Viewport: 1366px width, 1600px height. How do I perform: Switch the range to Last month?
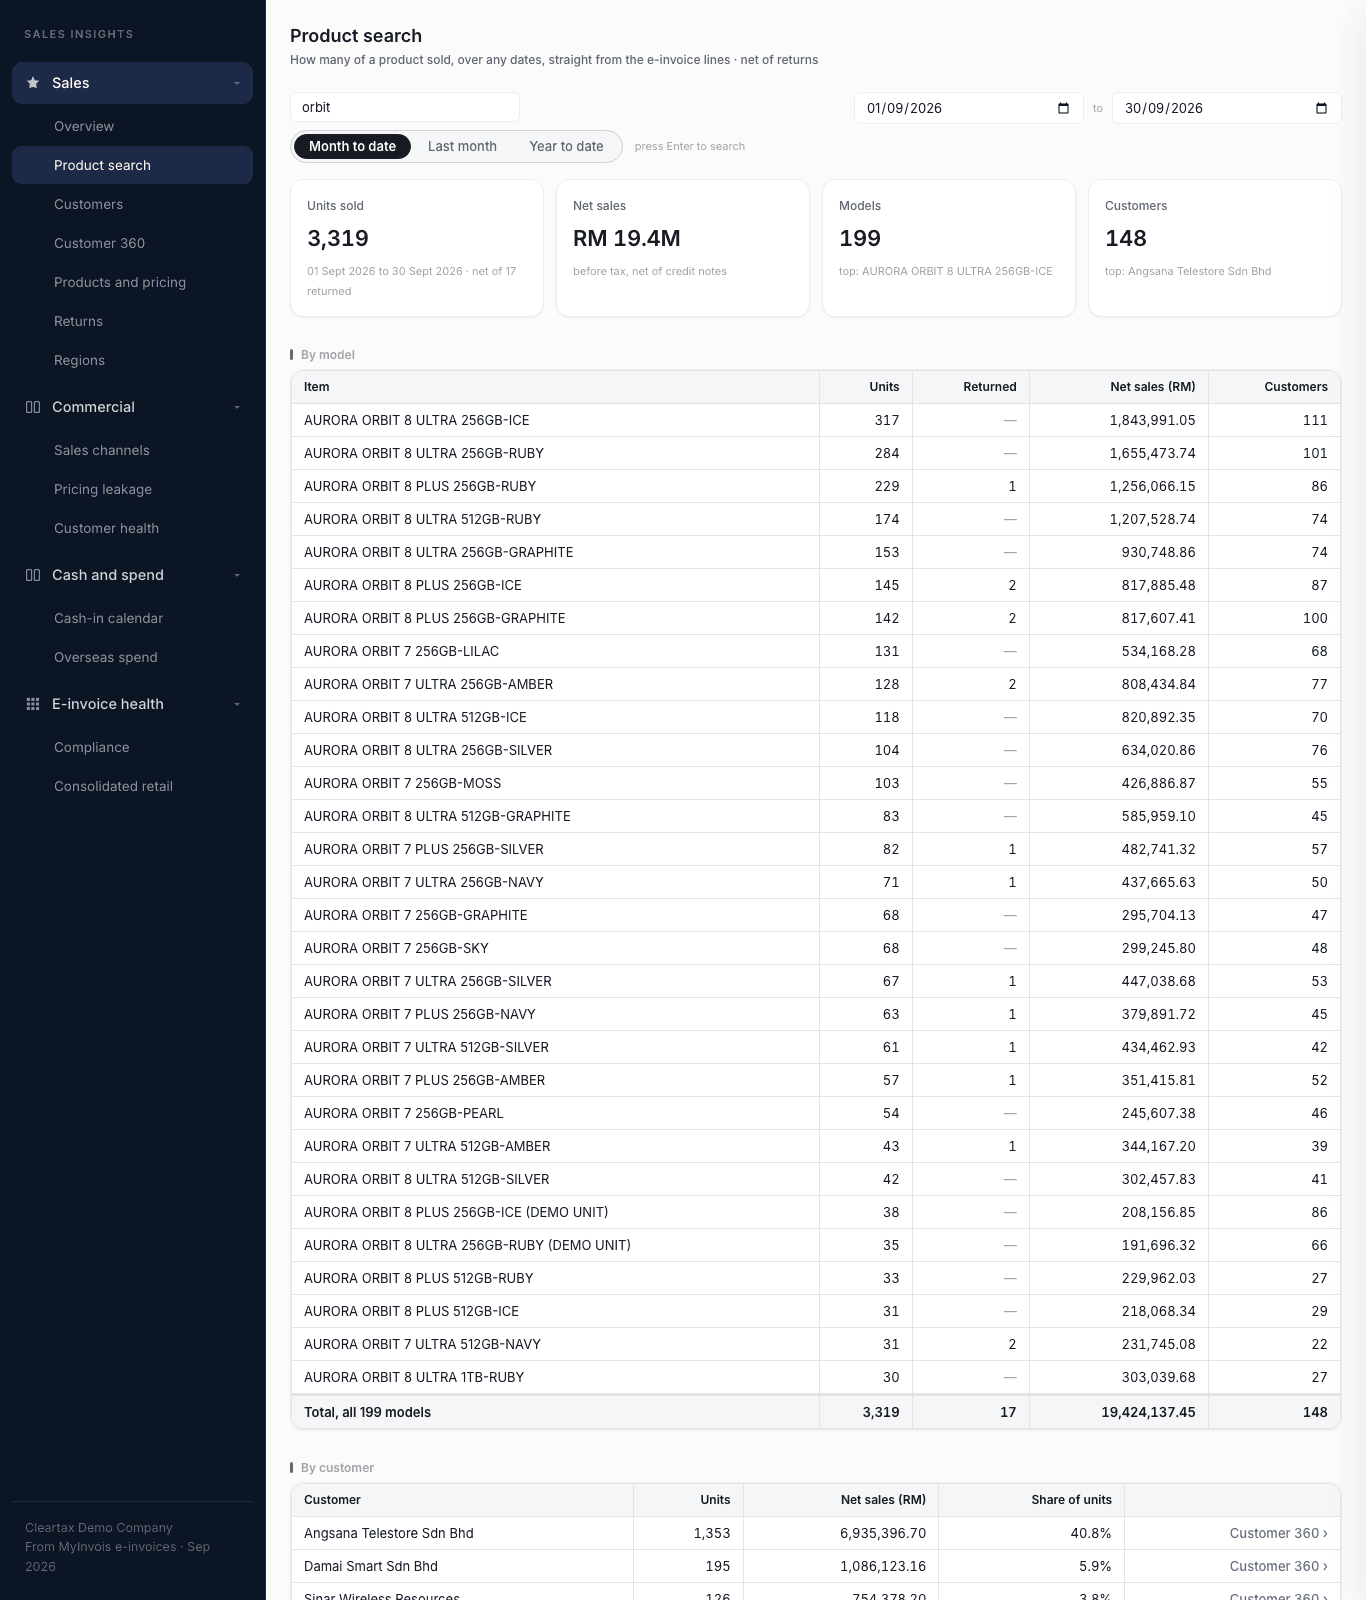462,146
